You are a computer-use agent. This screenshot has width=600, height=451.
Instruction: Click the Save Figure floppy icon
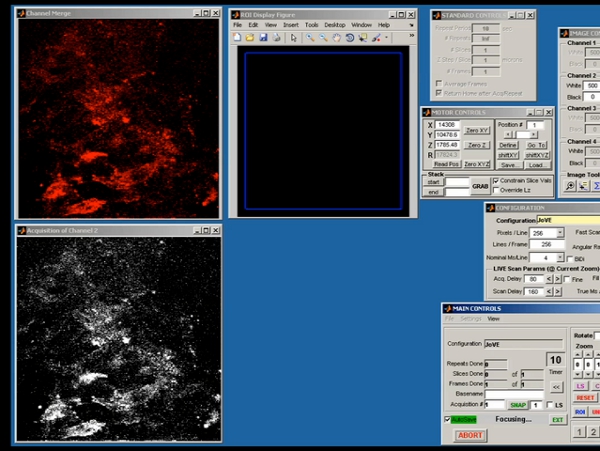(x=263, y=38)
